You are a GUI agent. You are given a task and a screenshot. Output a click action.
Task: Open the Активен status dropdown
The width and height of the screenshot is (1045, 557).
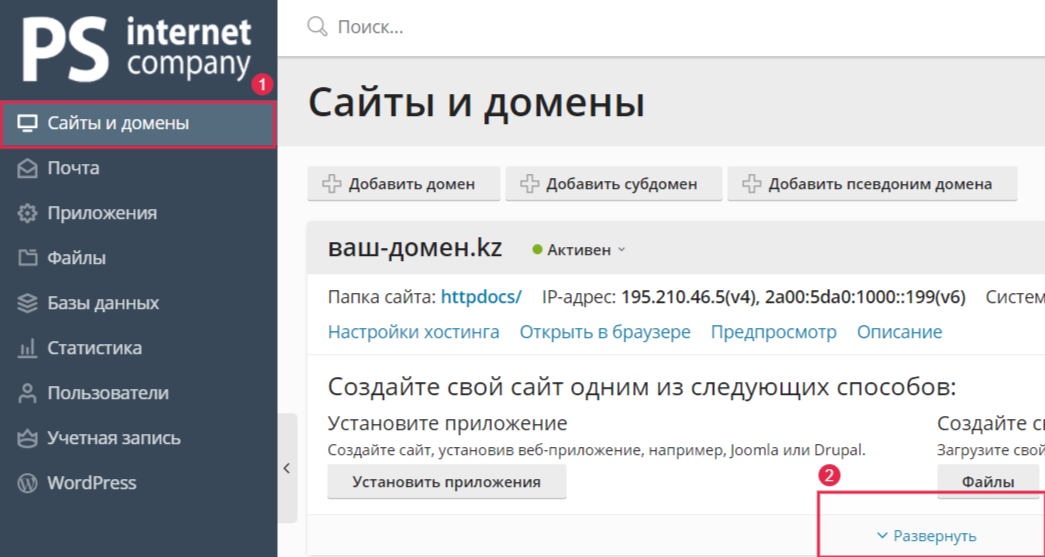[x=579, y=251]
